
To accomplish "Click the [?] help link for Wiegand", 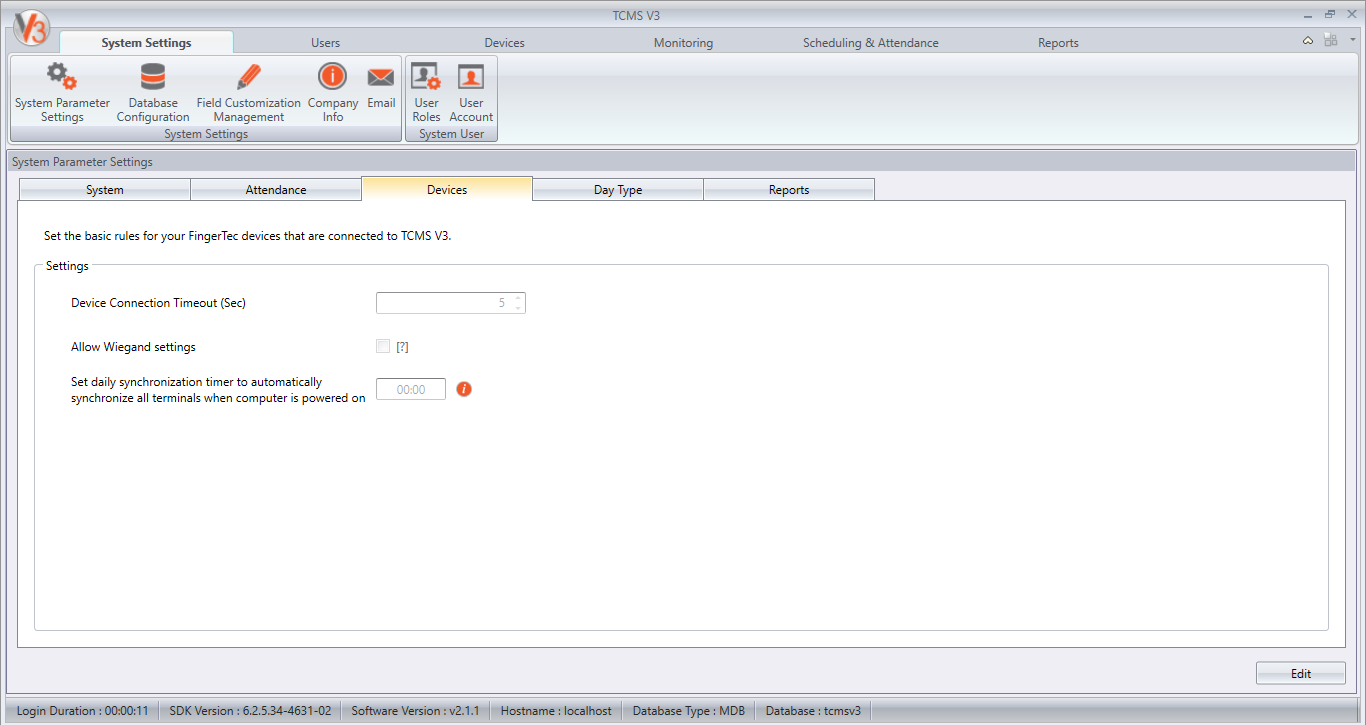I will click(403, 347).
